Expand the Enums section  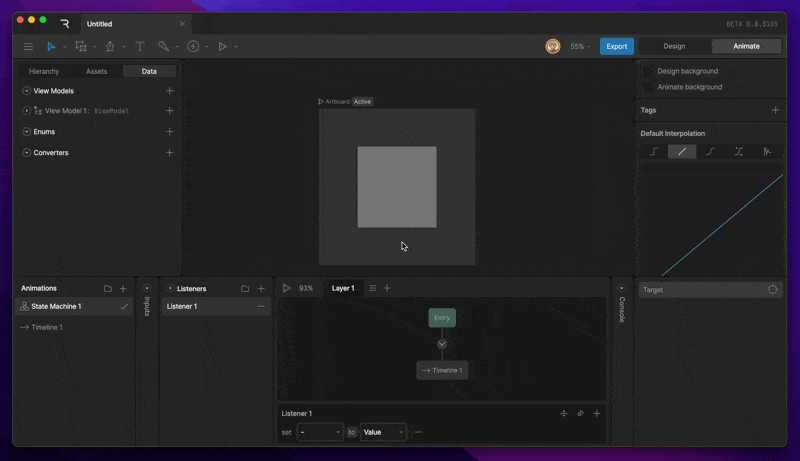click(27, 132)
